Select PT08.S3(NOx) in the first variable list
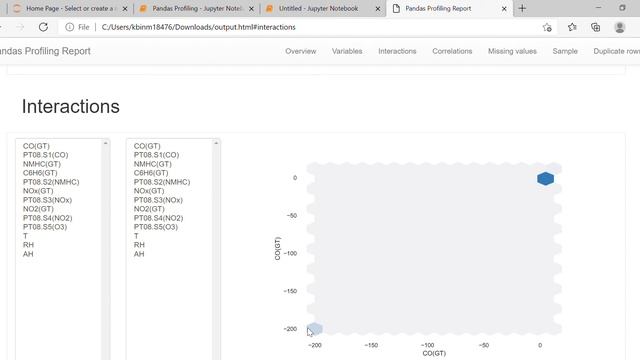The width and height of the screenshot is (640, 360). (x=47, y=200)
